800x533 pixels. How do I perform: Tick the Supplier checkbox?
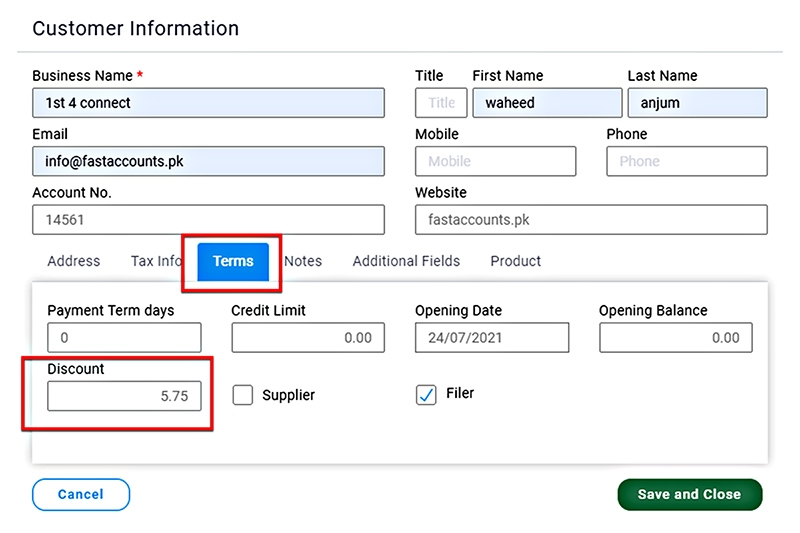[242, 395]
